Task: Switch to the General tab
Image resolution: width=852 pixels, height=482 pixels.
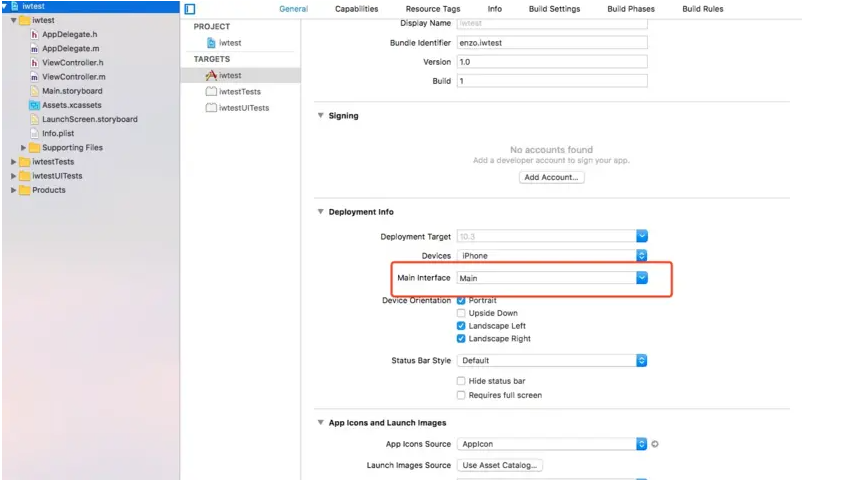Action: pos(293,9)
